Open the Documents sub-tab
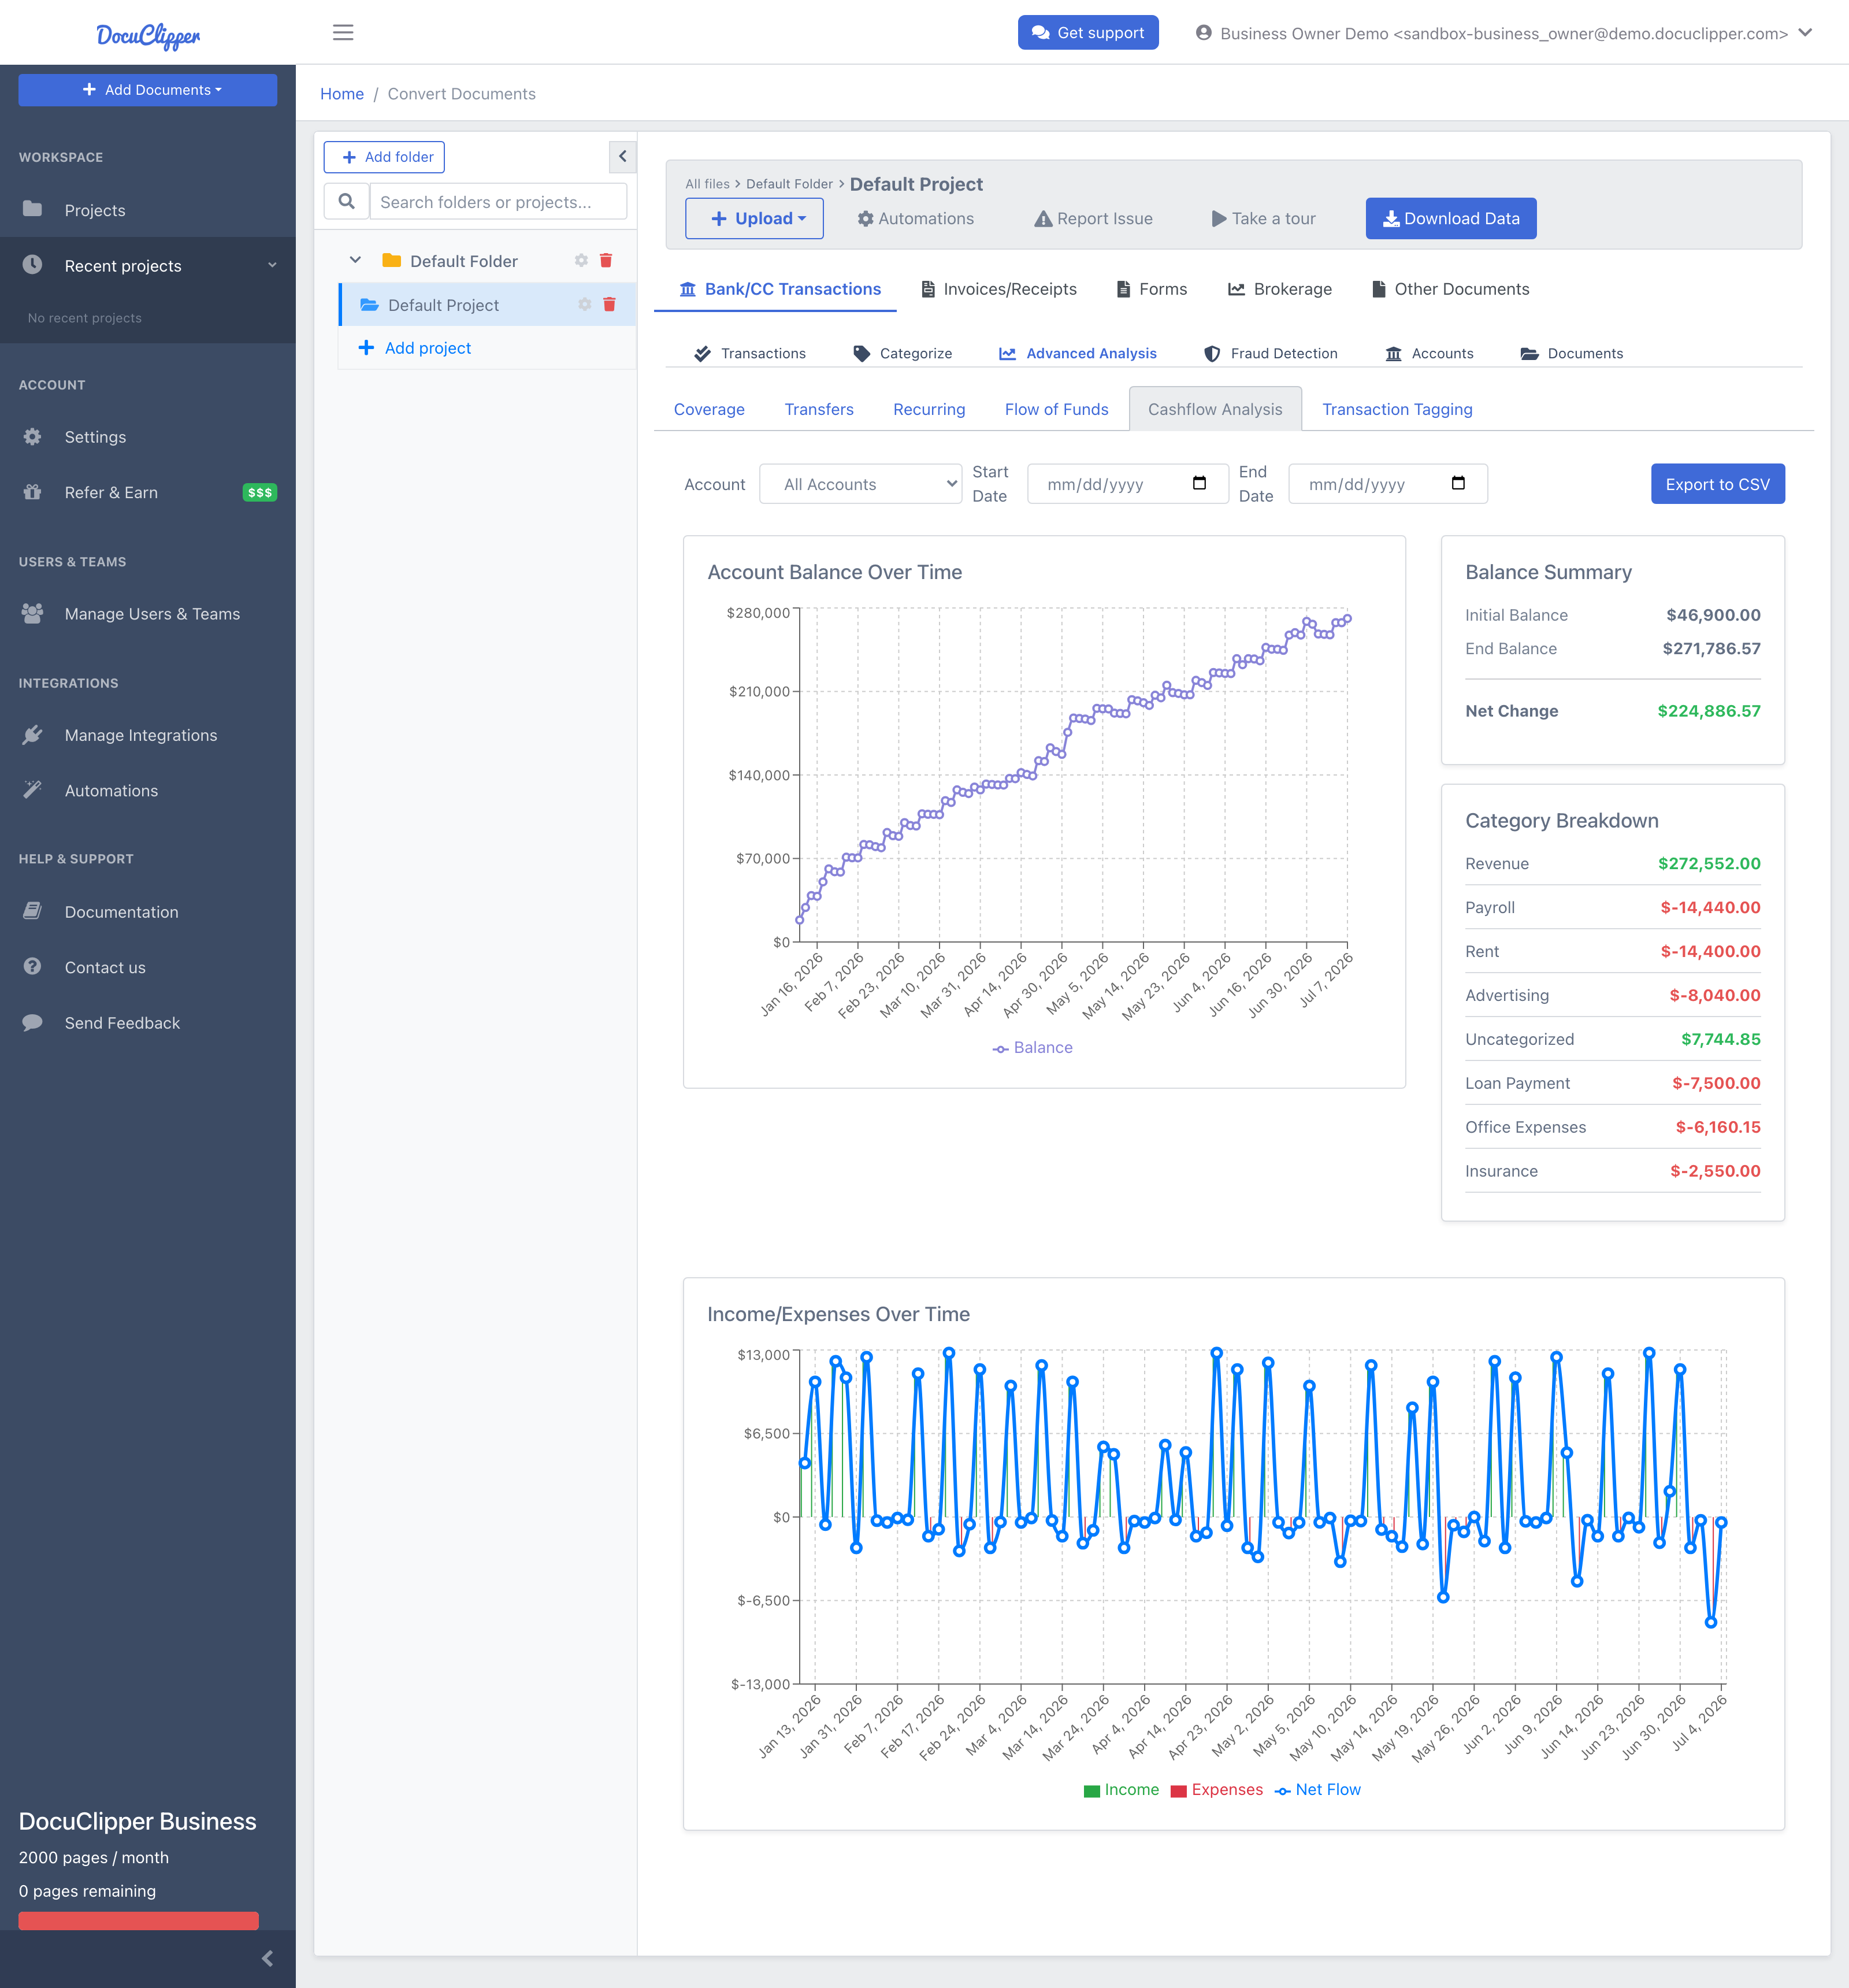This screenshot has height=1988, width=1849. tap(1572, 353)
